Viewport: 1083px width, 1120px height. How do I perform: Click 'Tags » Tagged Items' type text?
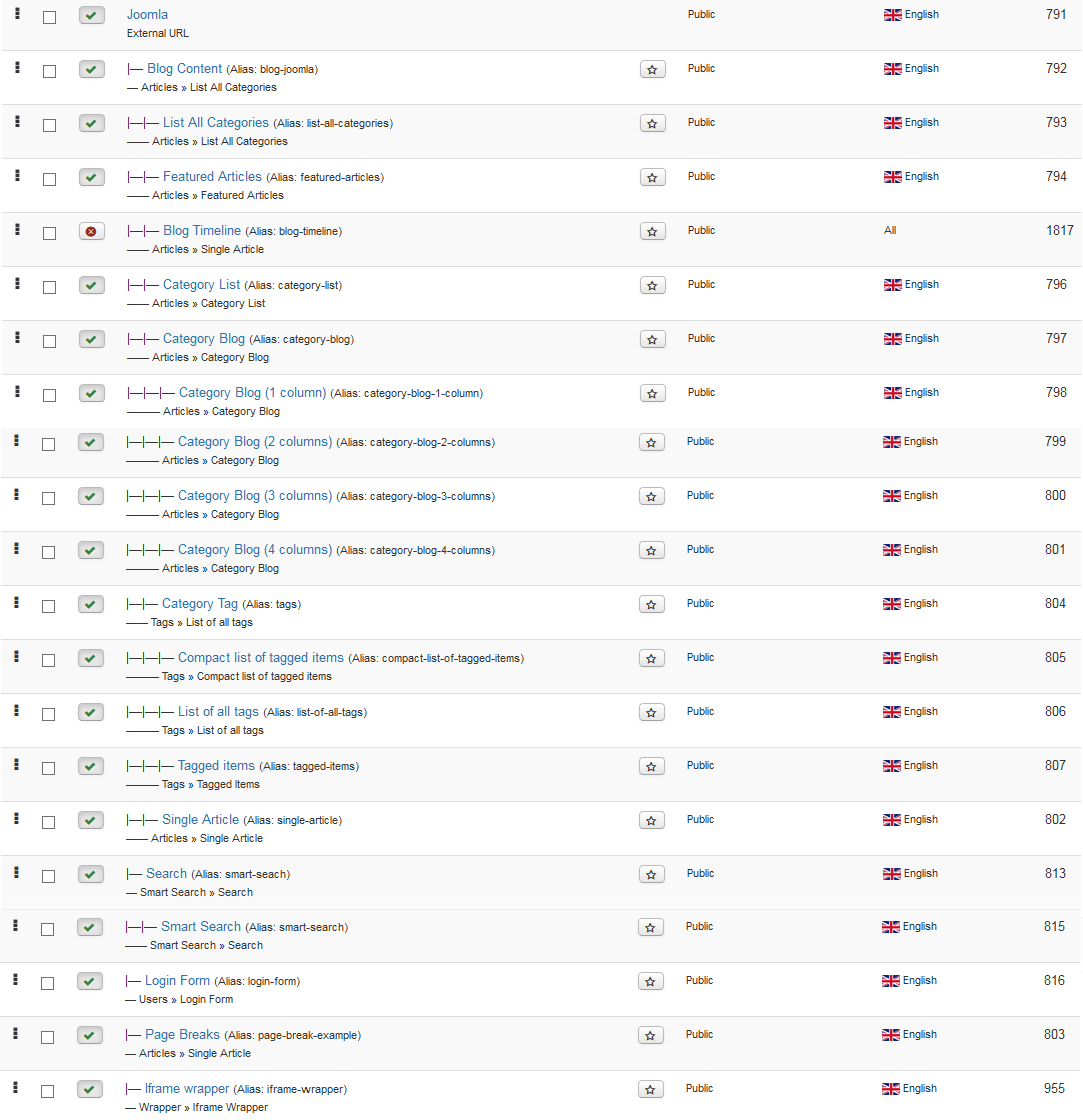tap(211, 784)
